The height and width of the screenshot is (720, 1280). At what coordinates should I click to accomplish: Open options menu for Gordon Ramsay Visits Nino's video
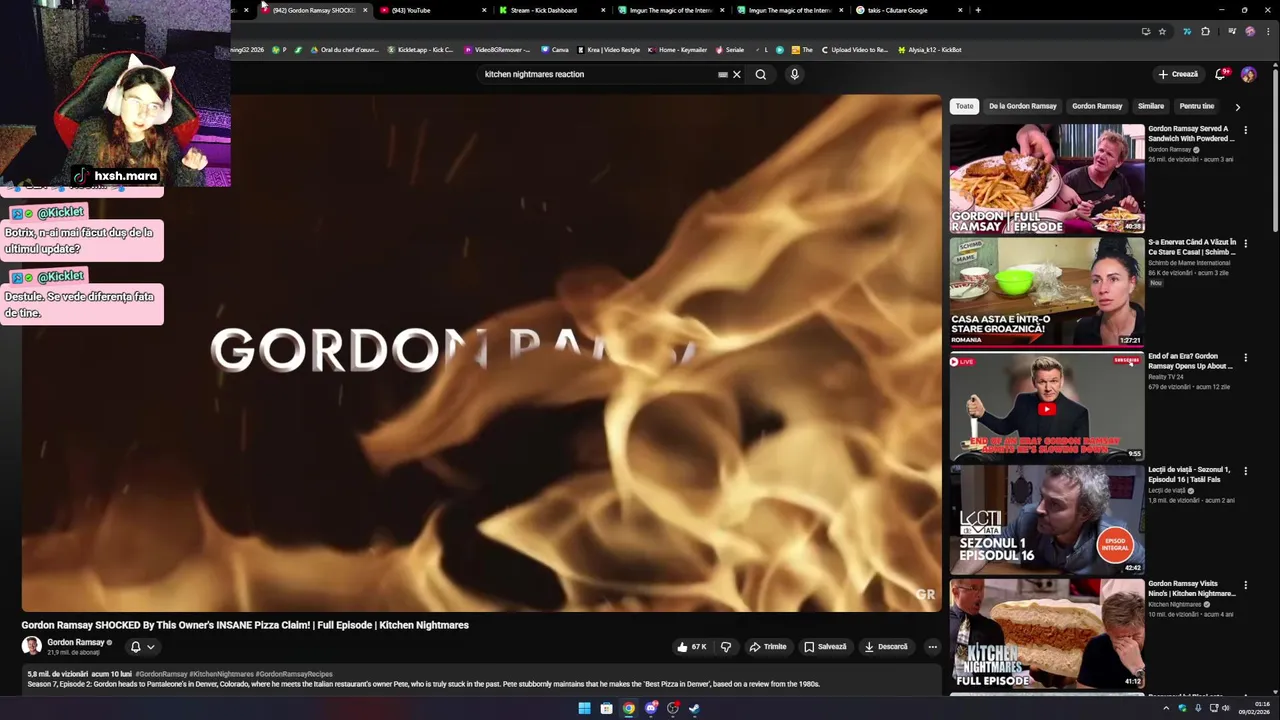(x=1245, y=585)
